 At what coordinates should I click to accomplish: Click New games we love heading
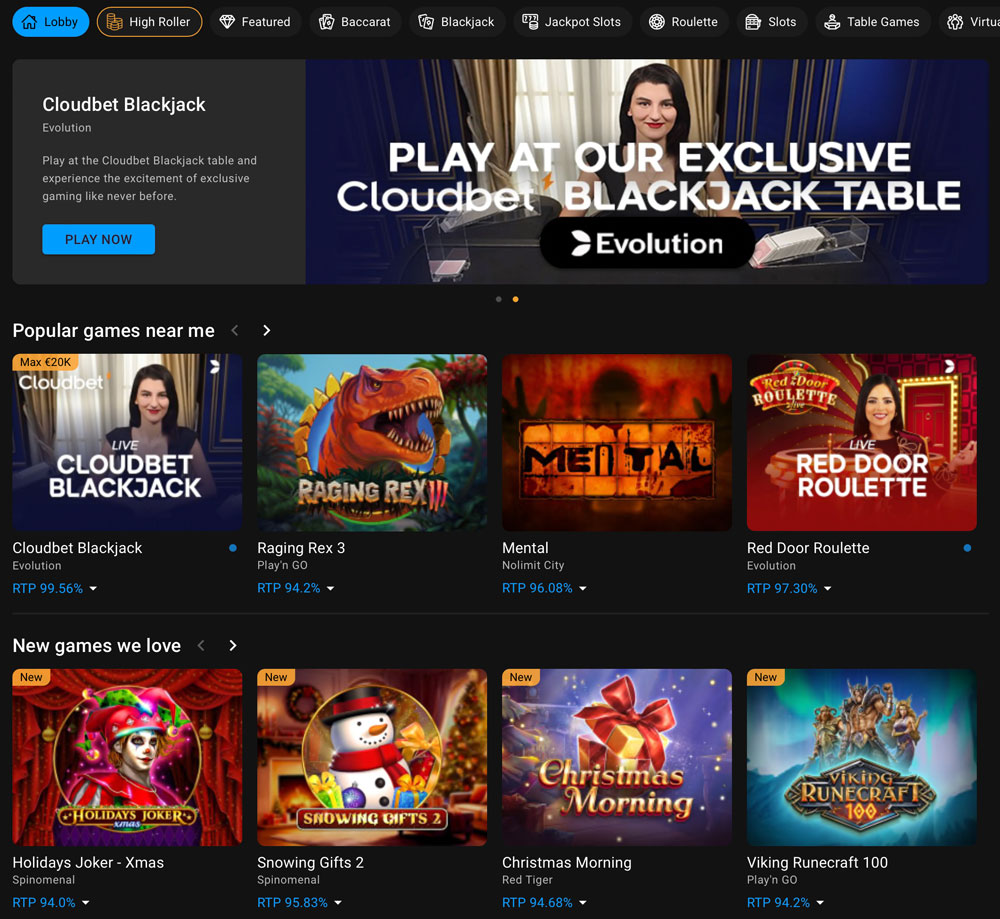point(97,645)
